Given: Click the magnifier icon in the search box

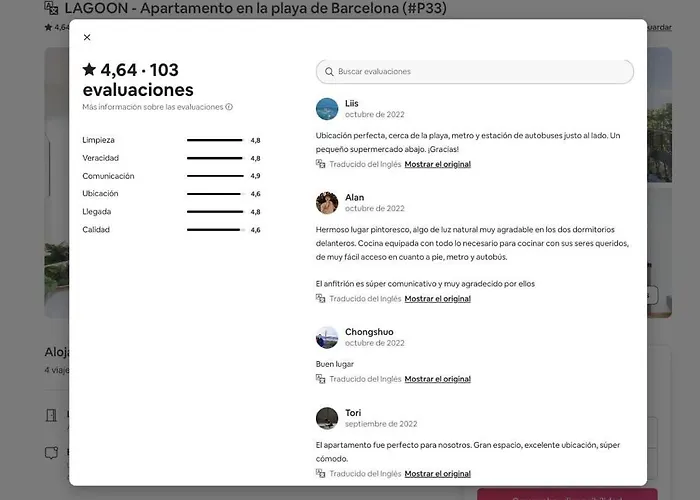Looking at the screenshot, I should point(329,71).
